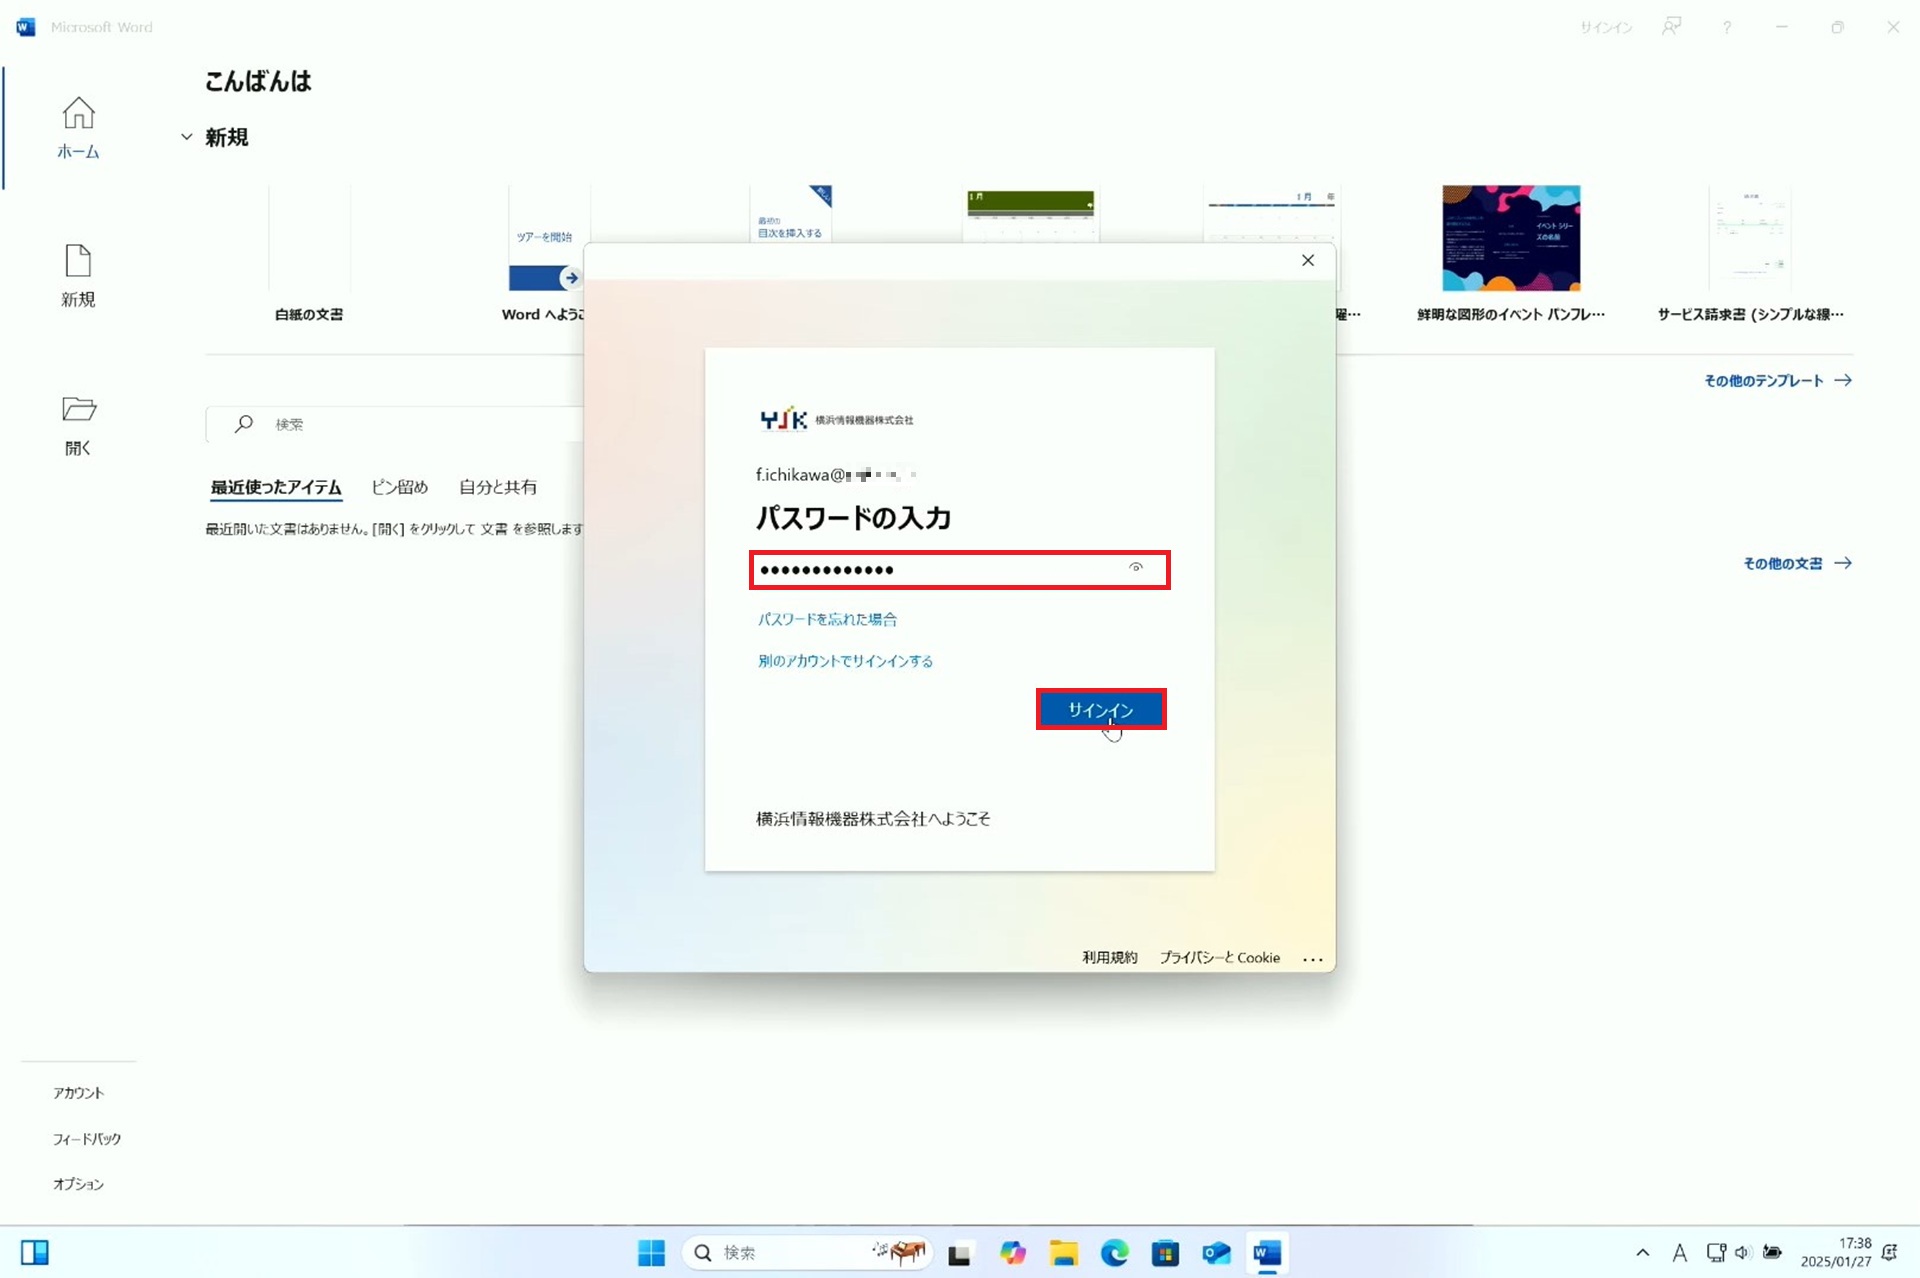Open the Widgets icon in the taskbar
1920x1278 pixels.
(x=35, y=1252)
